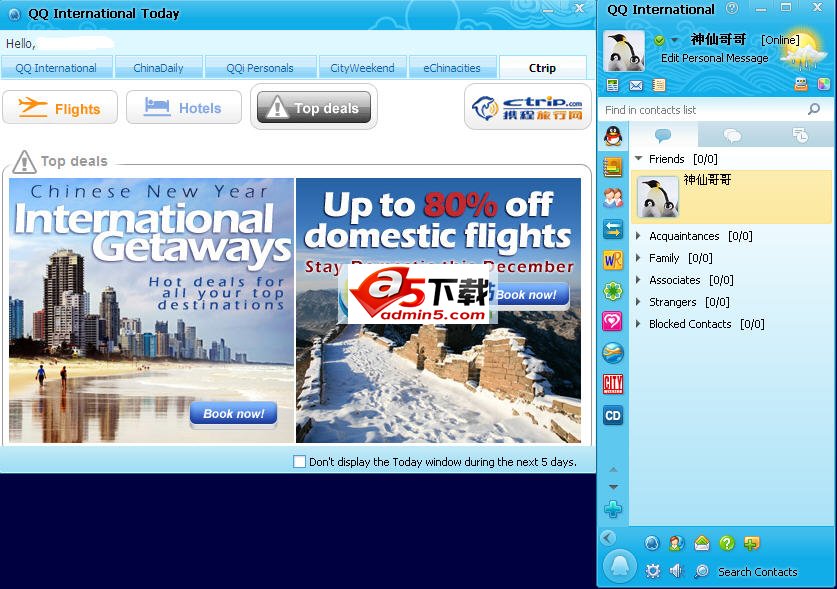The width and height of the screenshot is (837, 589).
Task: Click the person with globe icon at the bottom
Action: (x=676, y=543)
